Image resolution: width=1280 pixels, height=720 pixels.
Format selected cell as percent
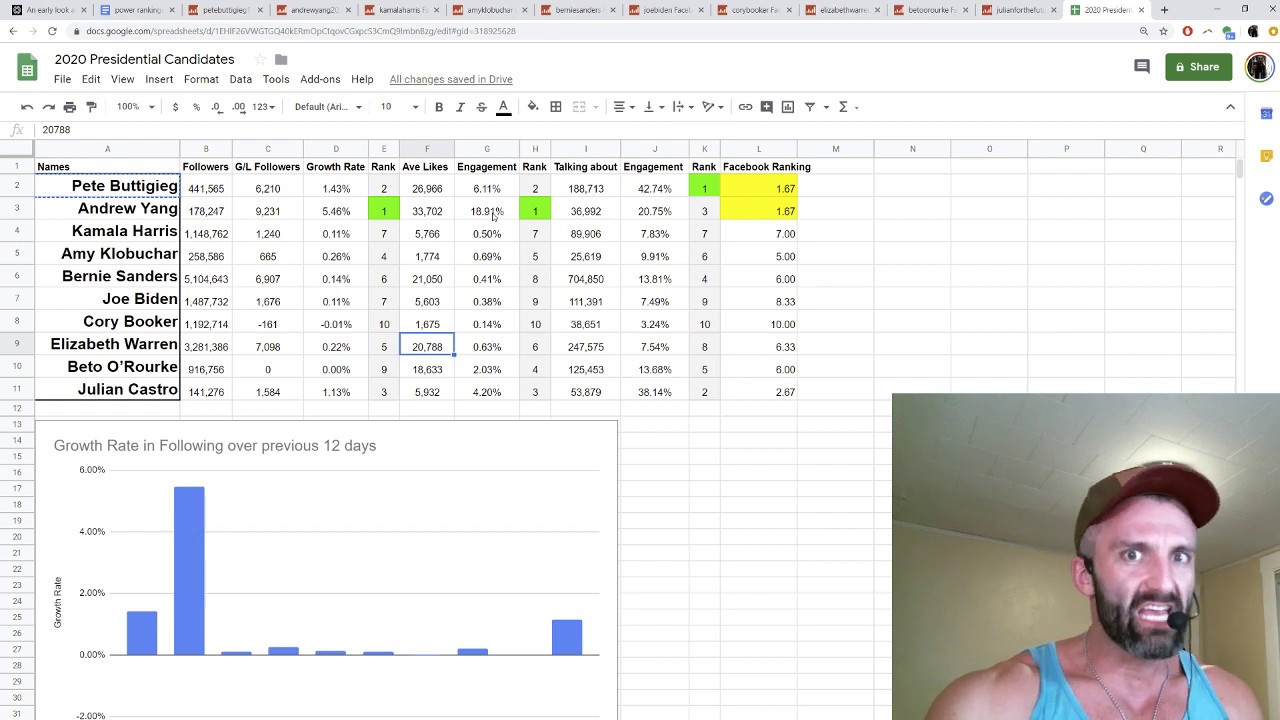point(196,107)
